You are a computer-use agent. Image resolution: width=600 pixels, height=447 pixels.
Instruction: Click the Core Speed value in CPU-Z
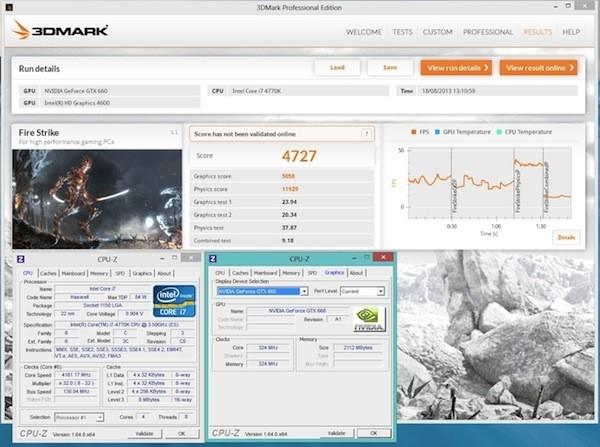[76, 375]
